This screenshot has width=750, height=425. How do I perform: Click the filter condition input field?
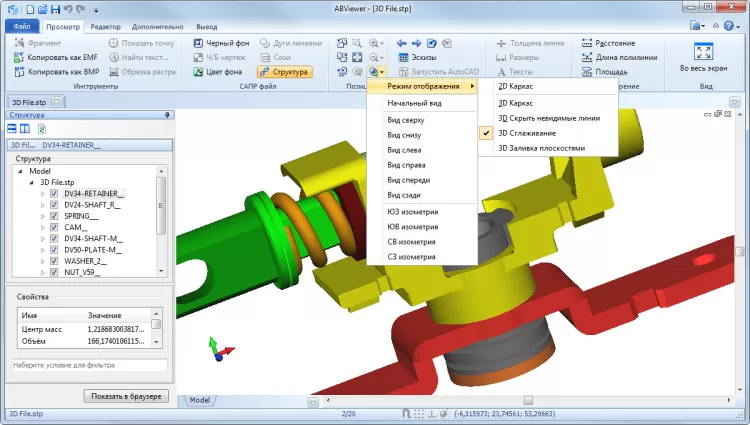[89, 365]
